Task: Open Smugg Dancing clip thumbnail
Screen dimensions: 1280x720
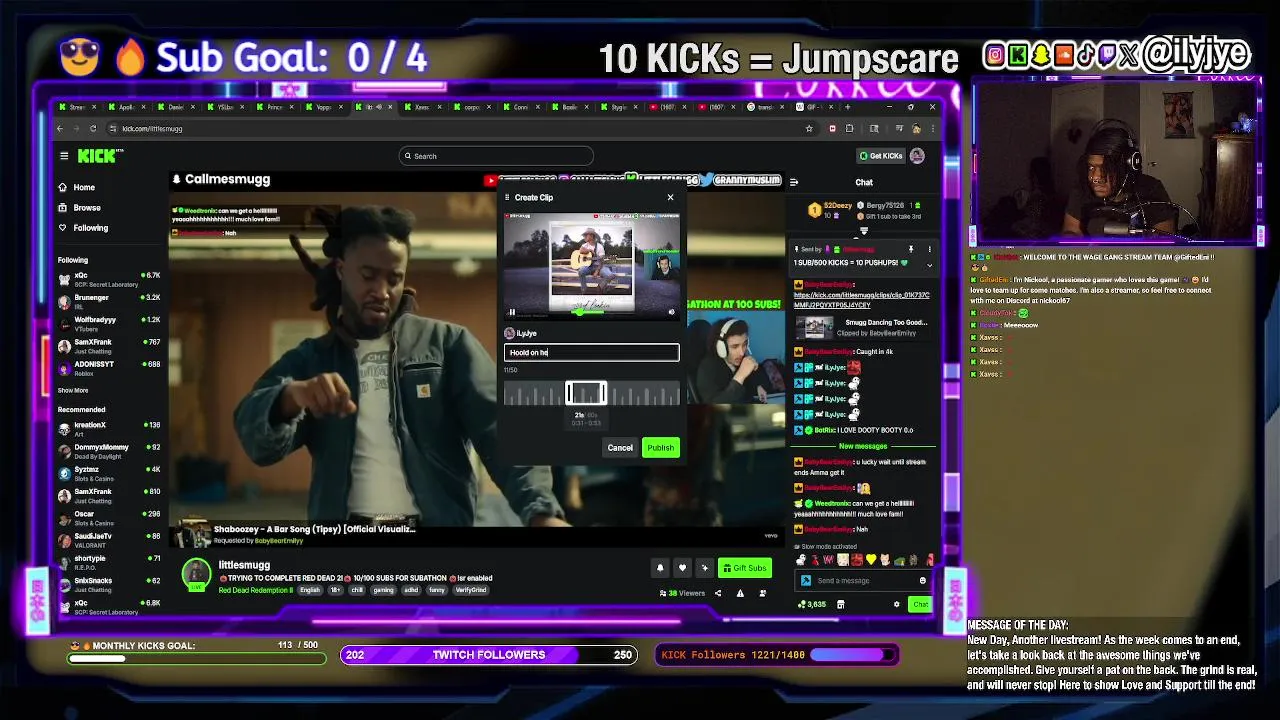Action: (814, 327)
